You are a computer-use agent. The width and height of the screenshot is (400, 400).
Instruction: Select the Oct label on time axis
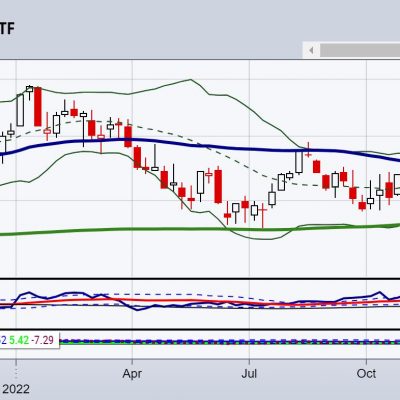(x=366, y=374)
